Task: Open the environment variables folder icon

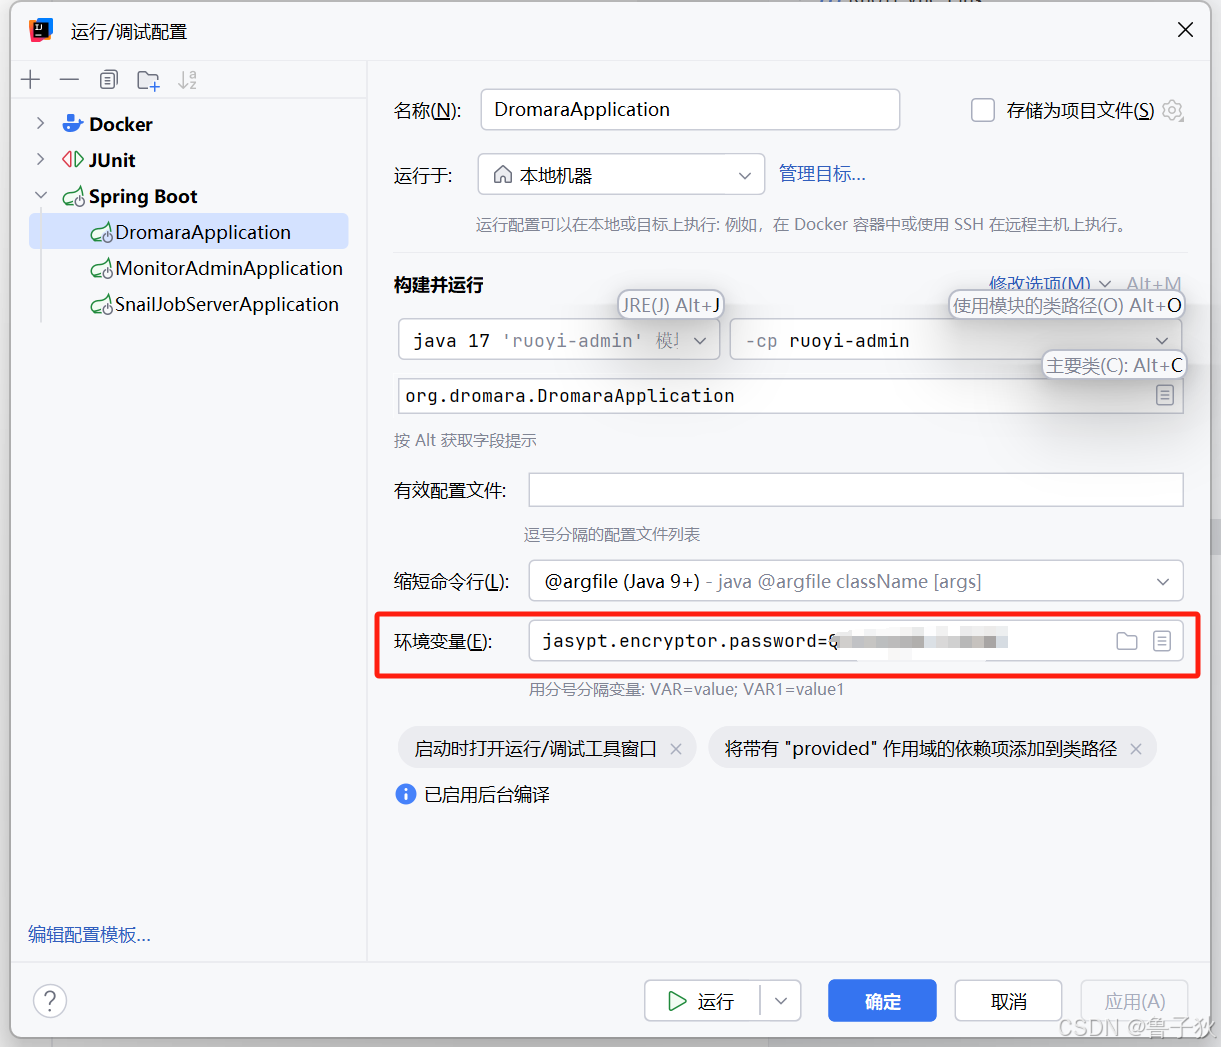Action: coord(1127,641)
